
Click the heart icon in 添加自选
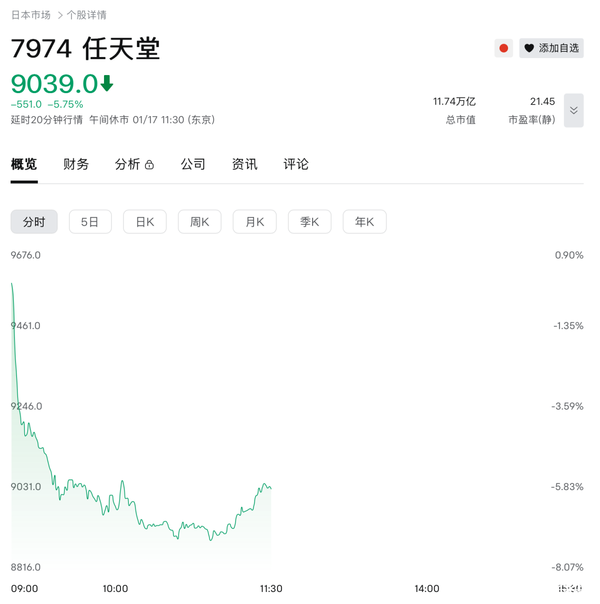point(529,48)
